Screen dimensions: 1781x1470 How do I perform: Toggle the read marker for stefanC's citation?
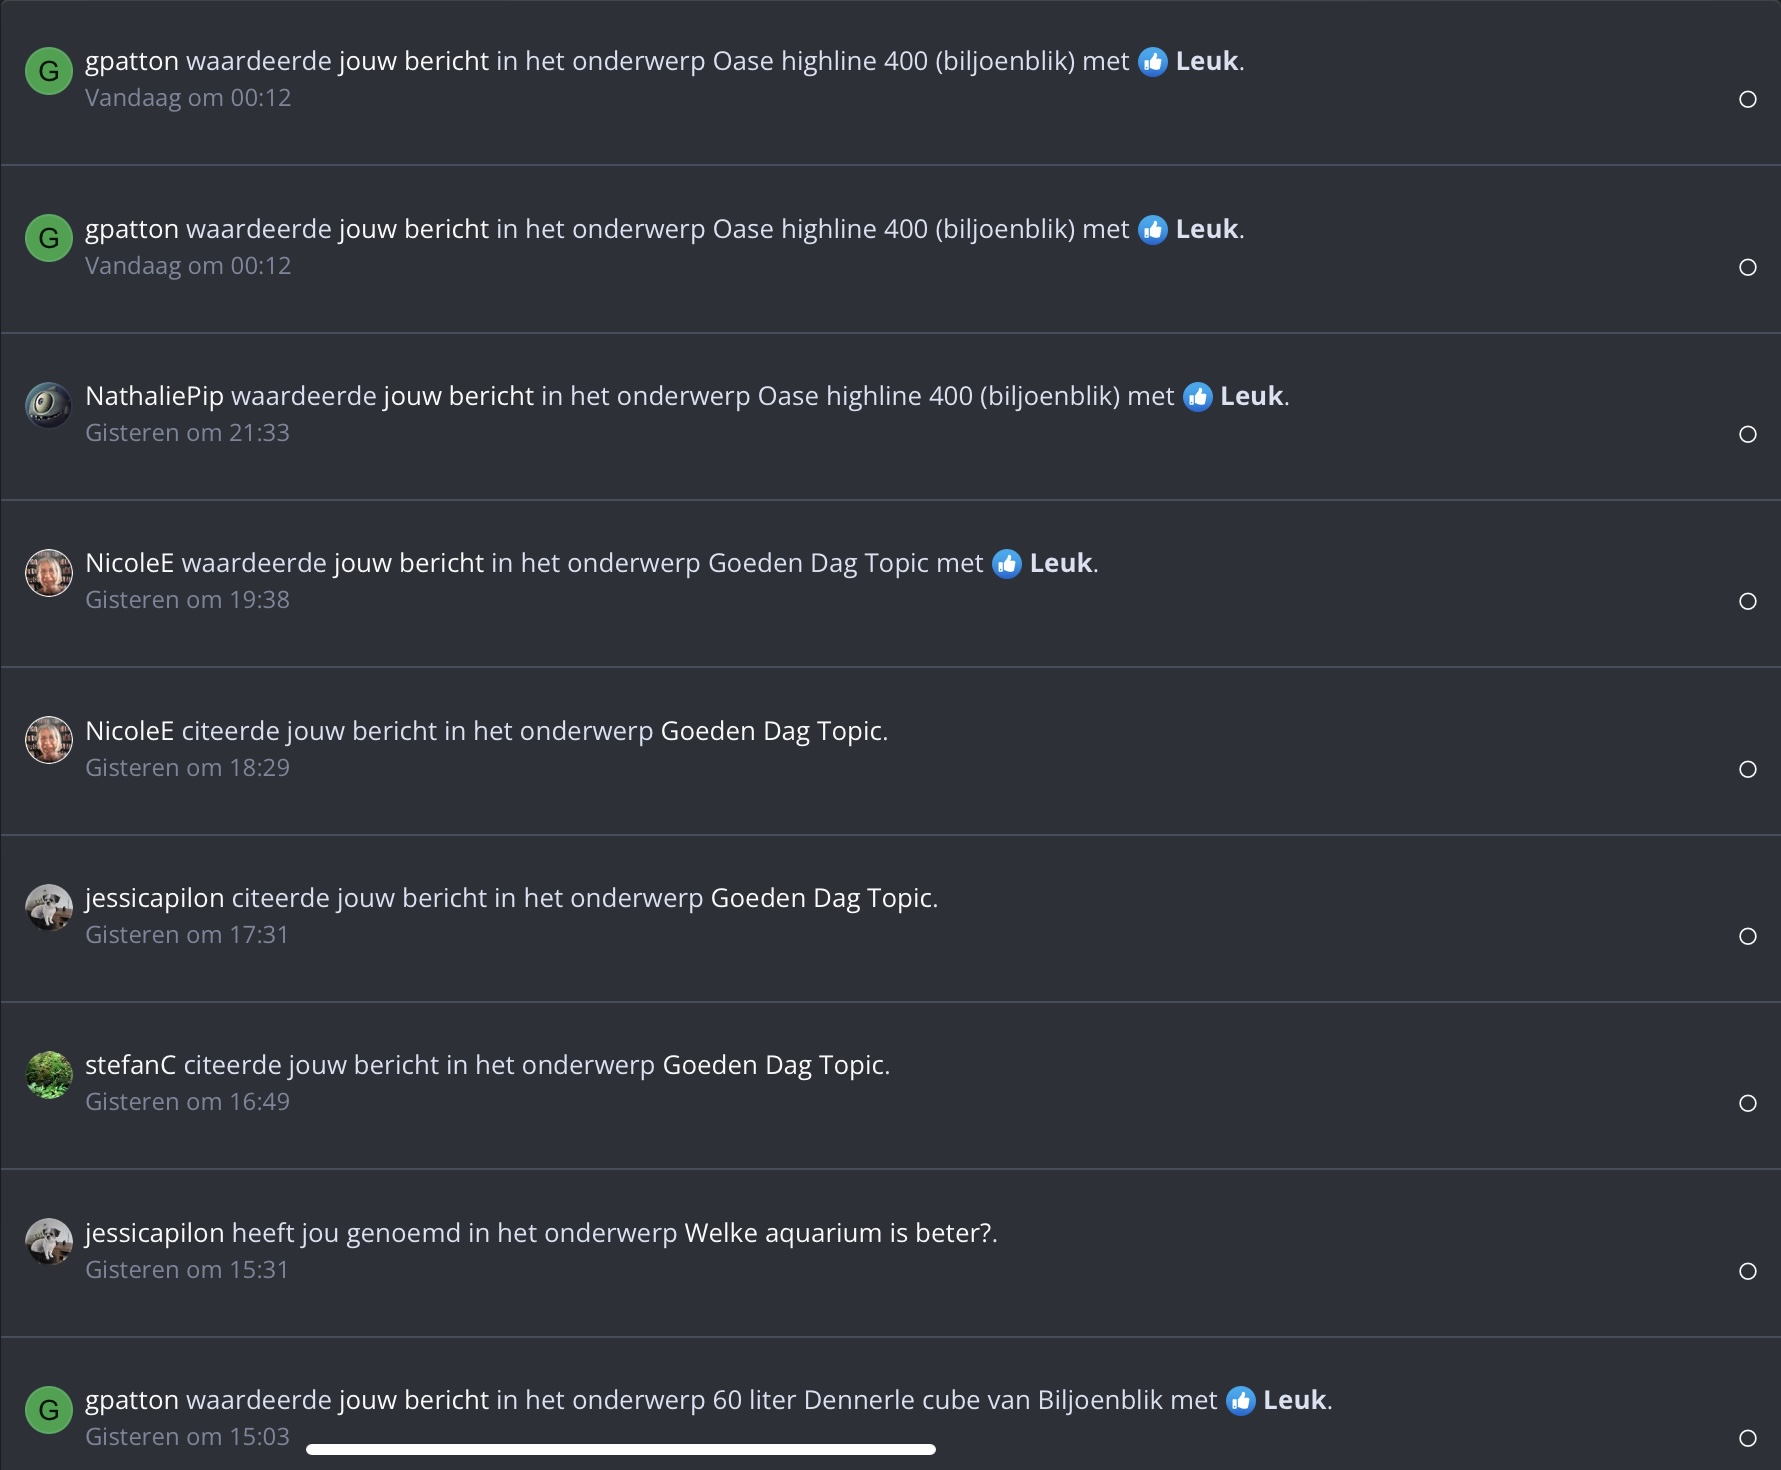click(1747, 1103)
